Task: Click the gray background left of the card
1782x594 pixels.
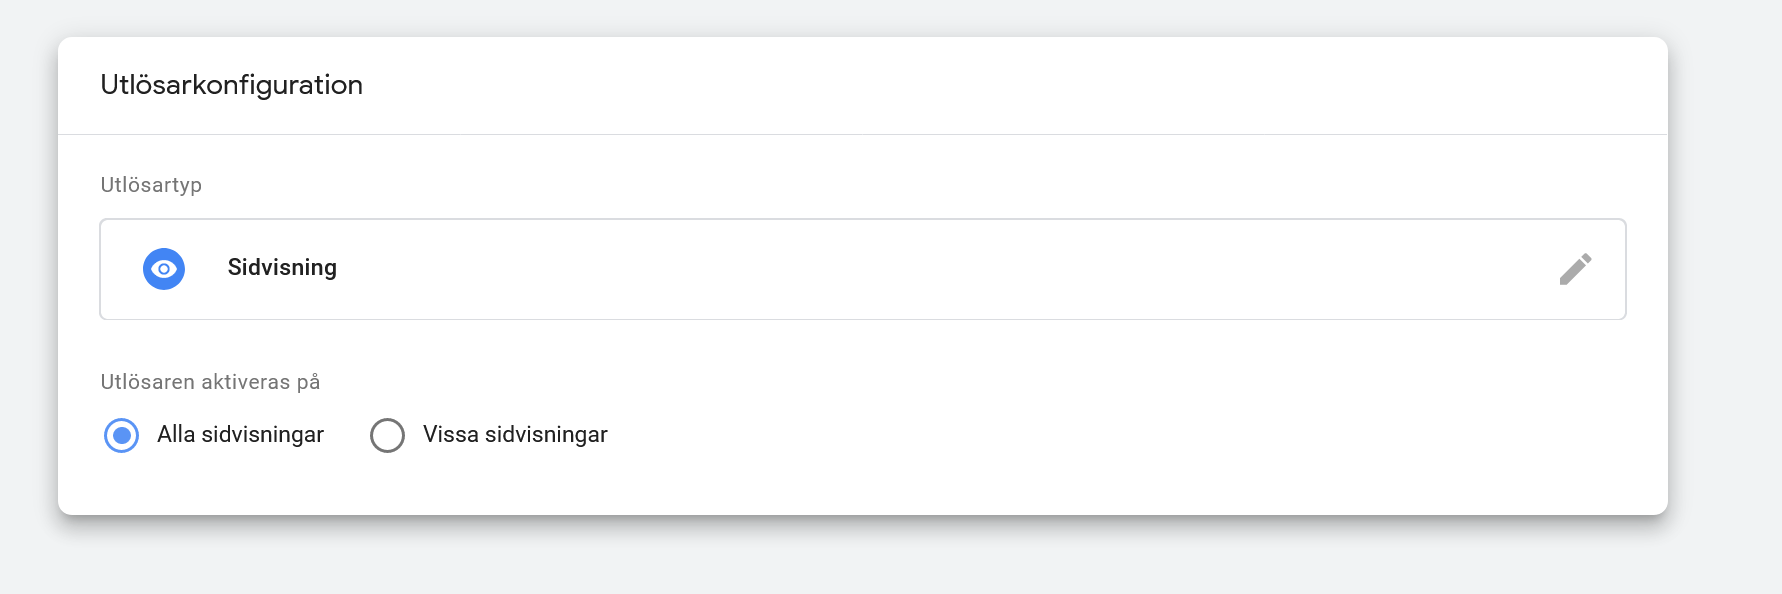Action: [x=28, y=280]
